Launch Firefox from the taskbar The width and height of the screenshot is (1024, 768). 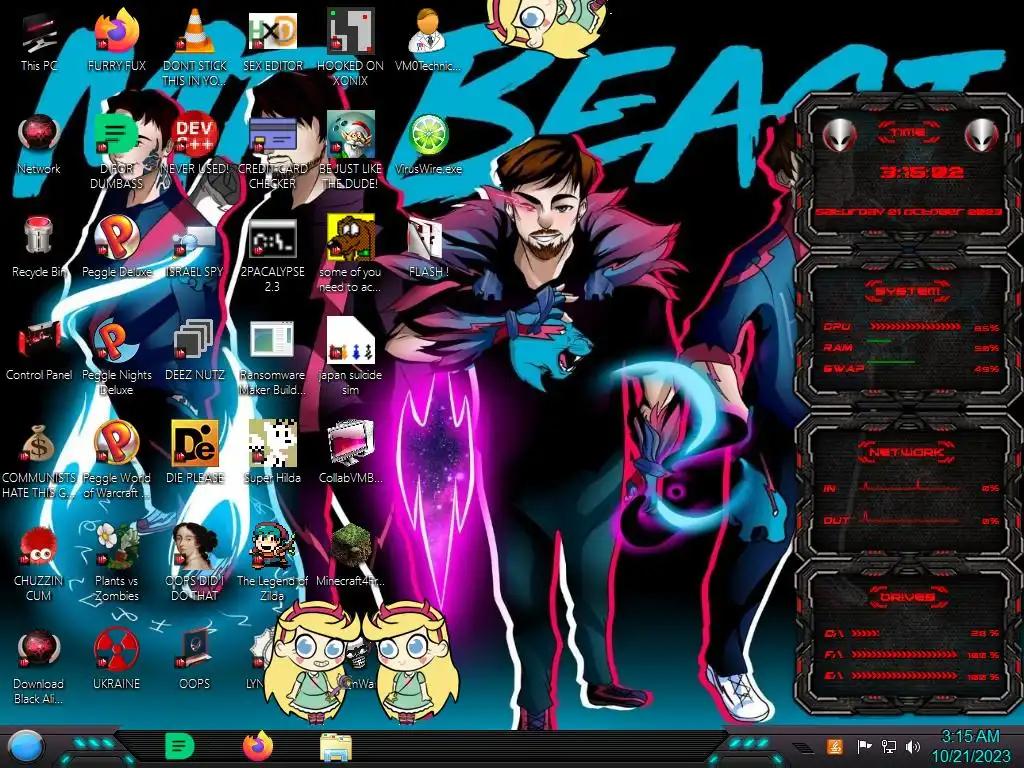pos(258,746)
